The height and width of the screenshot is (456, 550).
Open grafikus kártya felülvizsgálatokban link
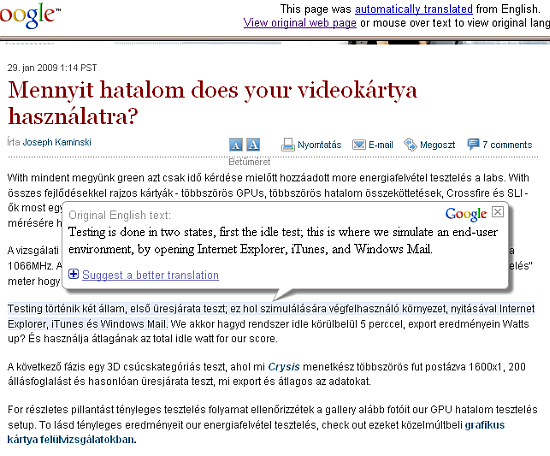click(x=256, y=432)
